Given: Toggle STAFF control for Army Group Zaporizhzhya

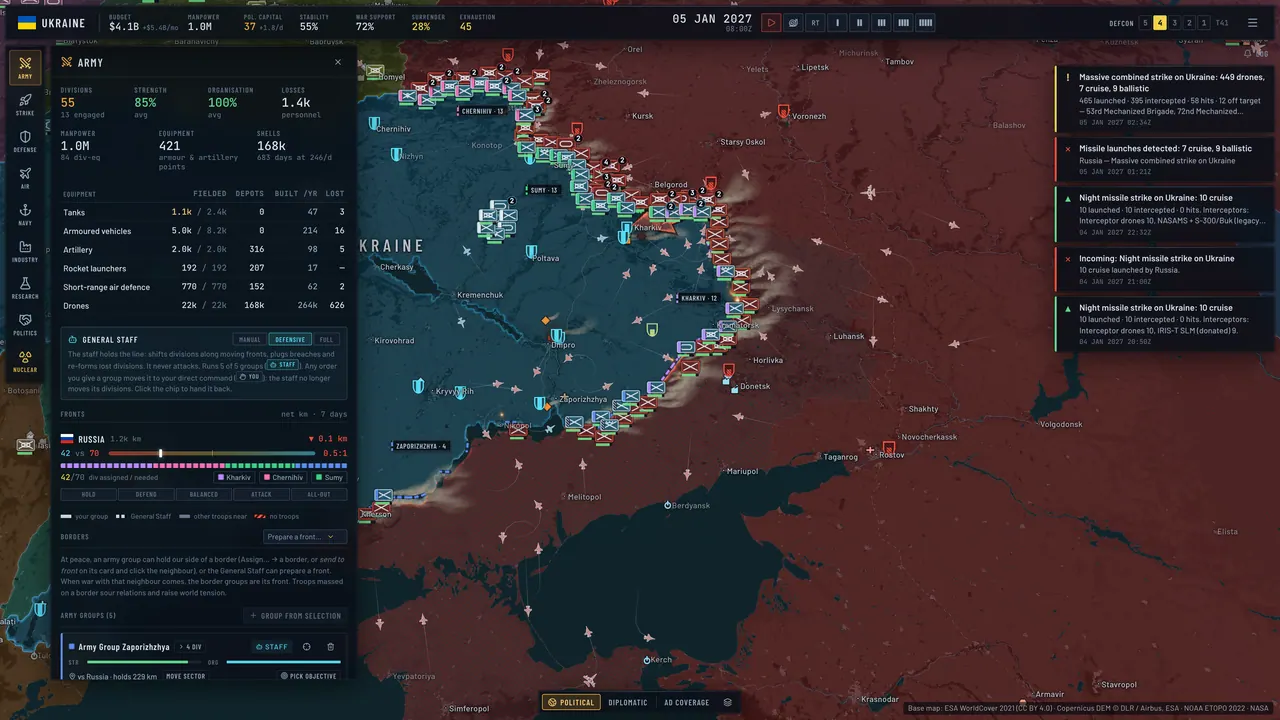Looking at the screenshot, I should pos(272,647).
